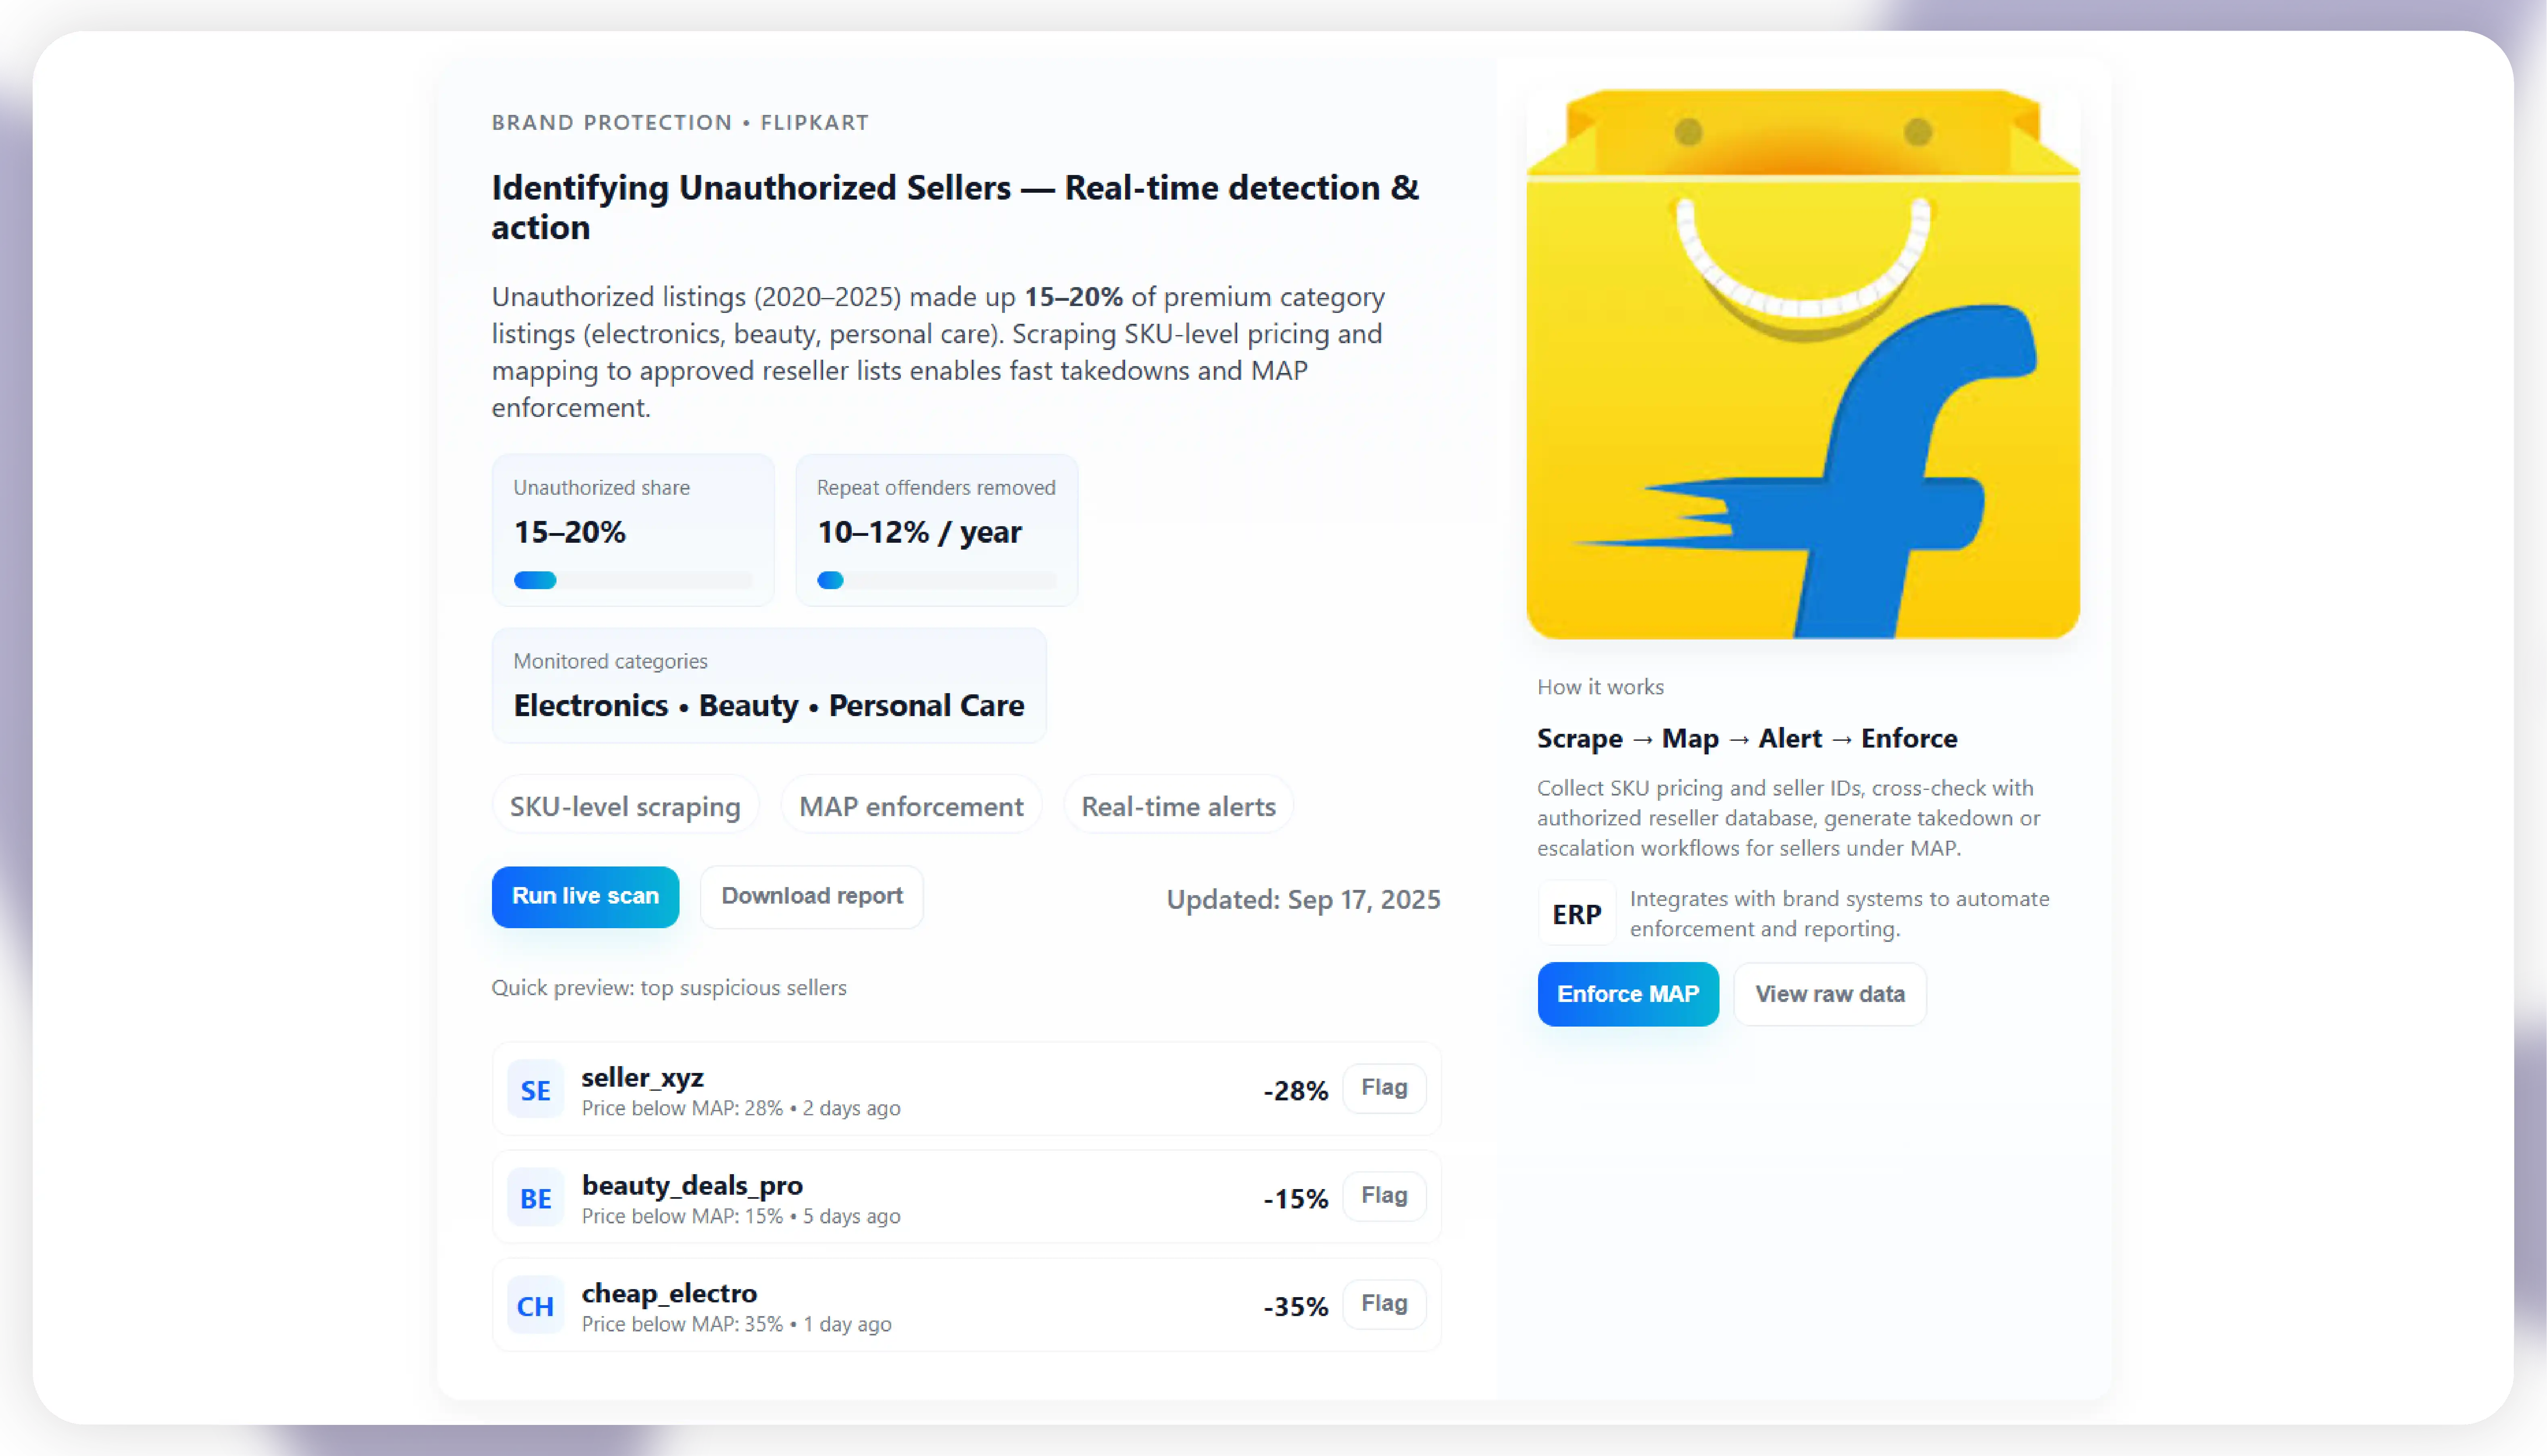Click the Repeat offenders removed progress bar

coord(936,580)
